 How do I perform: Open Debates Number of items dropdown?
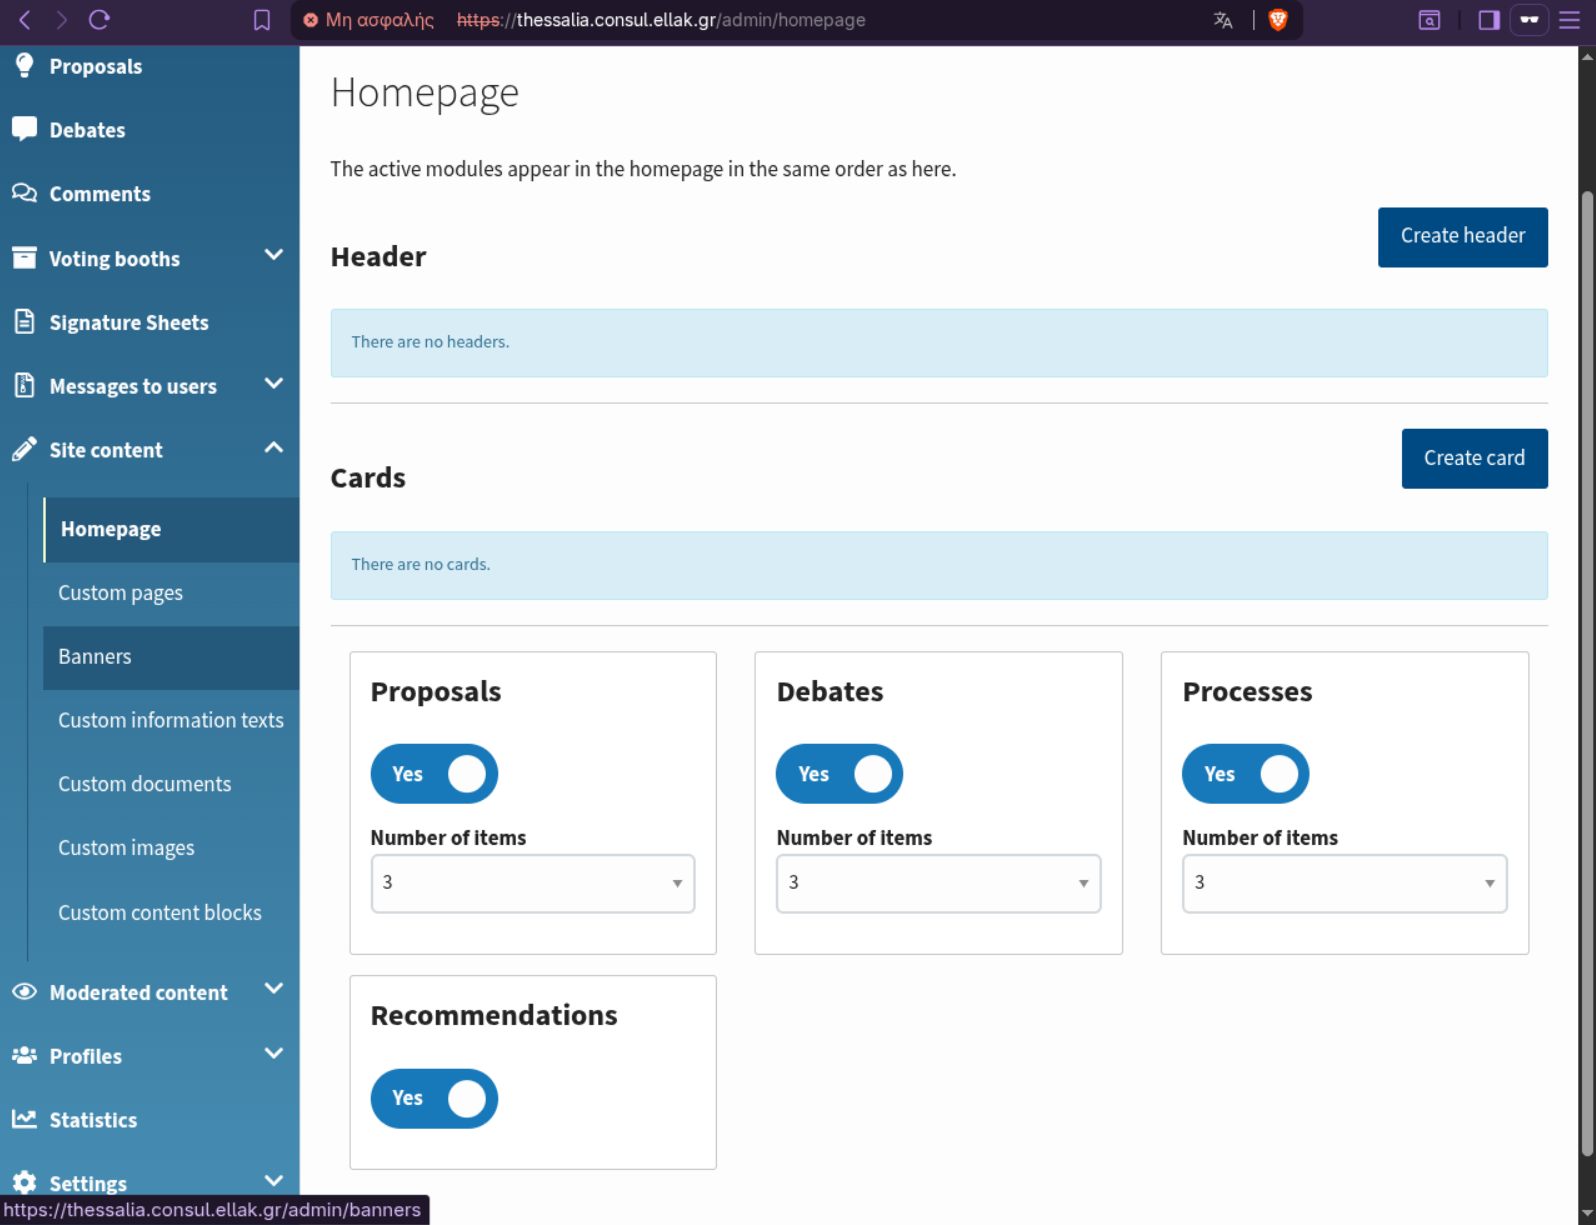[x=939, y=883]
